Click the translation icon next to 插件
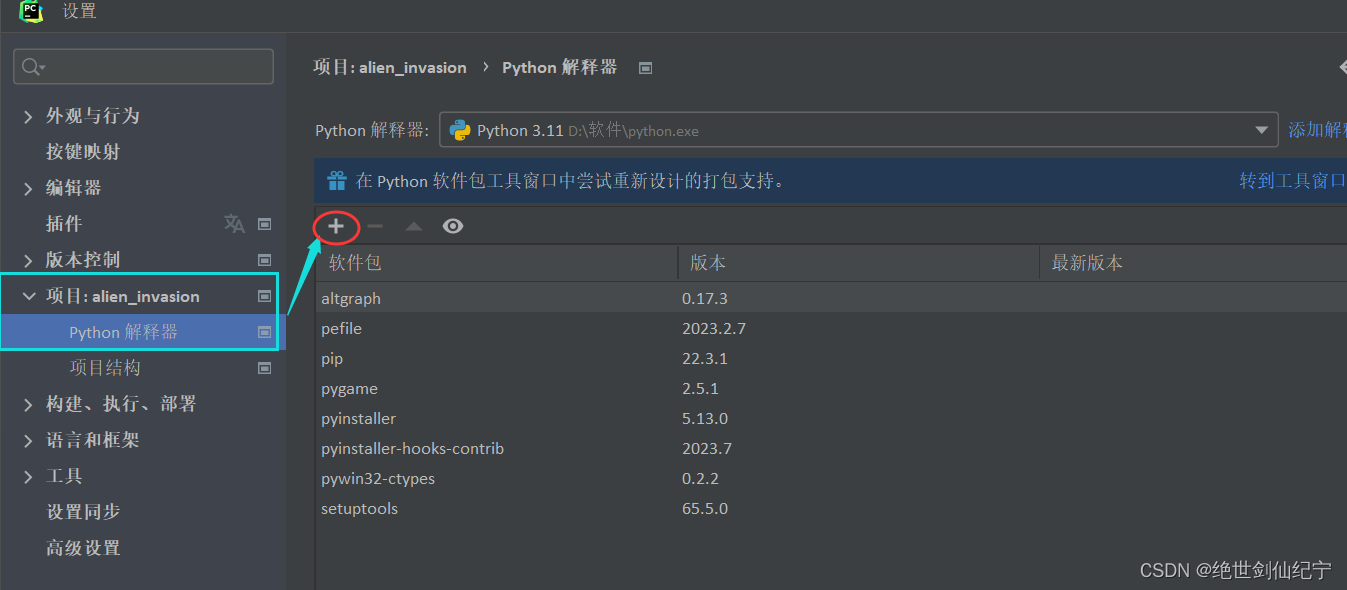The width and height of the screenshot is (1347, 590). (x=234, y=223)
